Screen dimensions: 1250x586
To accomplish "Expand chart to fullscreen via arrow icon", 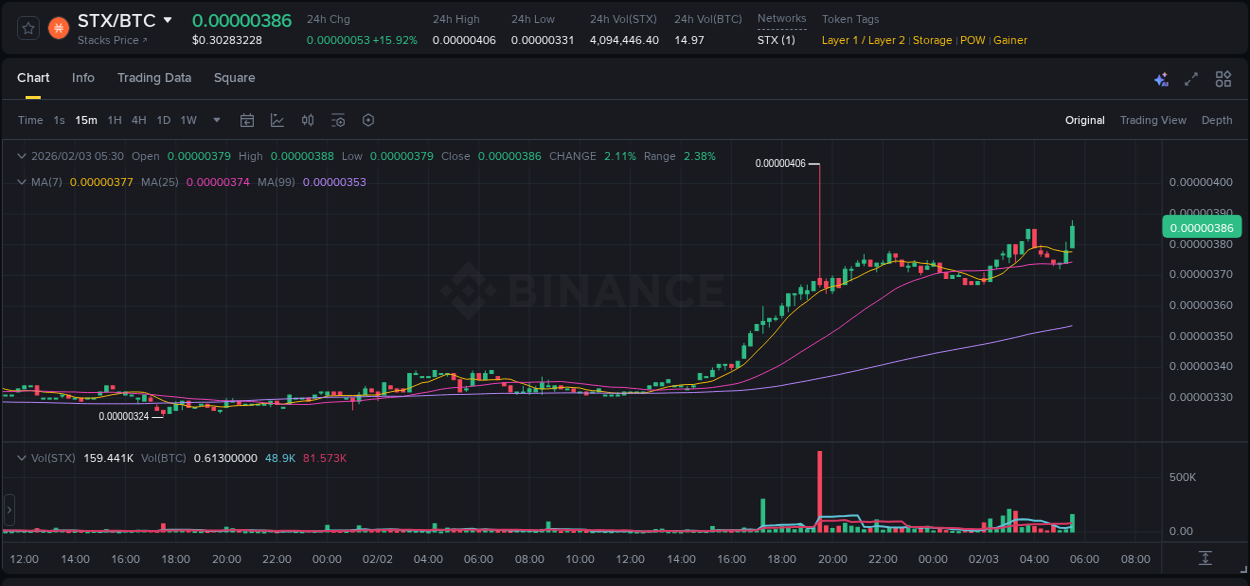I will [1190, 78].
